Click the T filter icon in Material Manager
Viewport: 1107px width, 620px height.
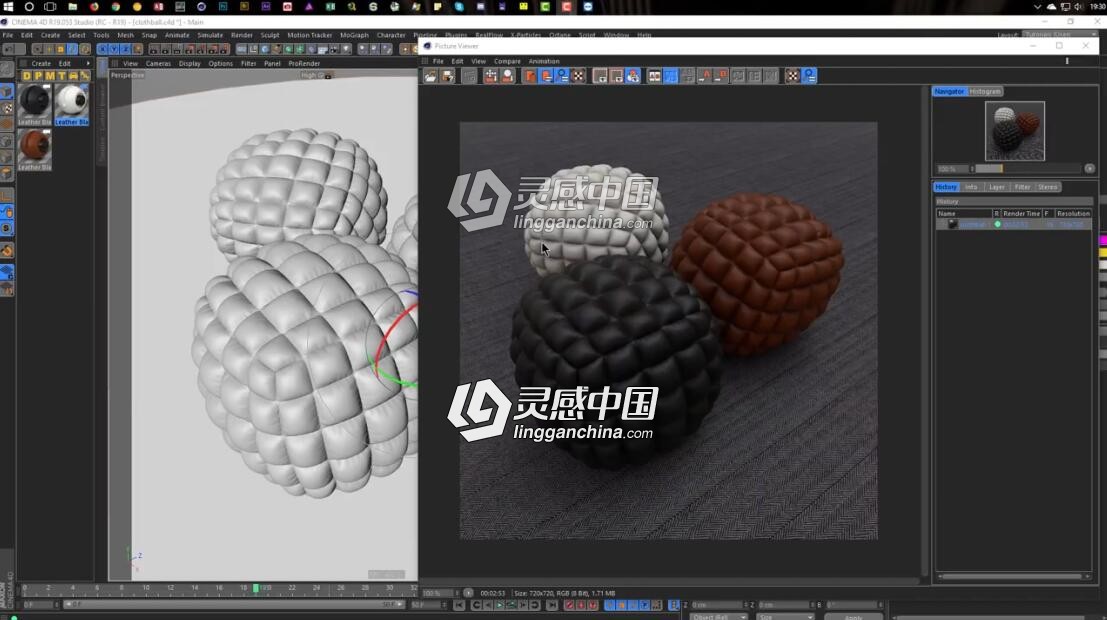(61, 76)
